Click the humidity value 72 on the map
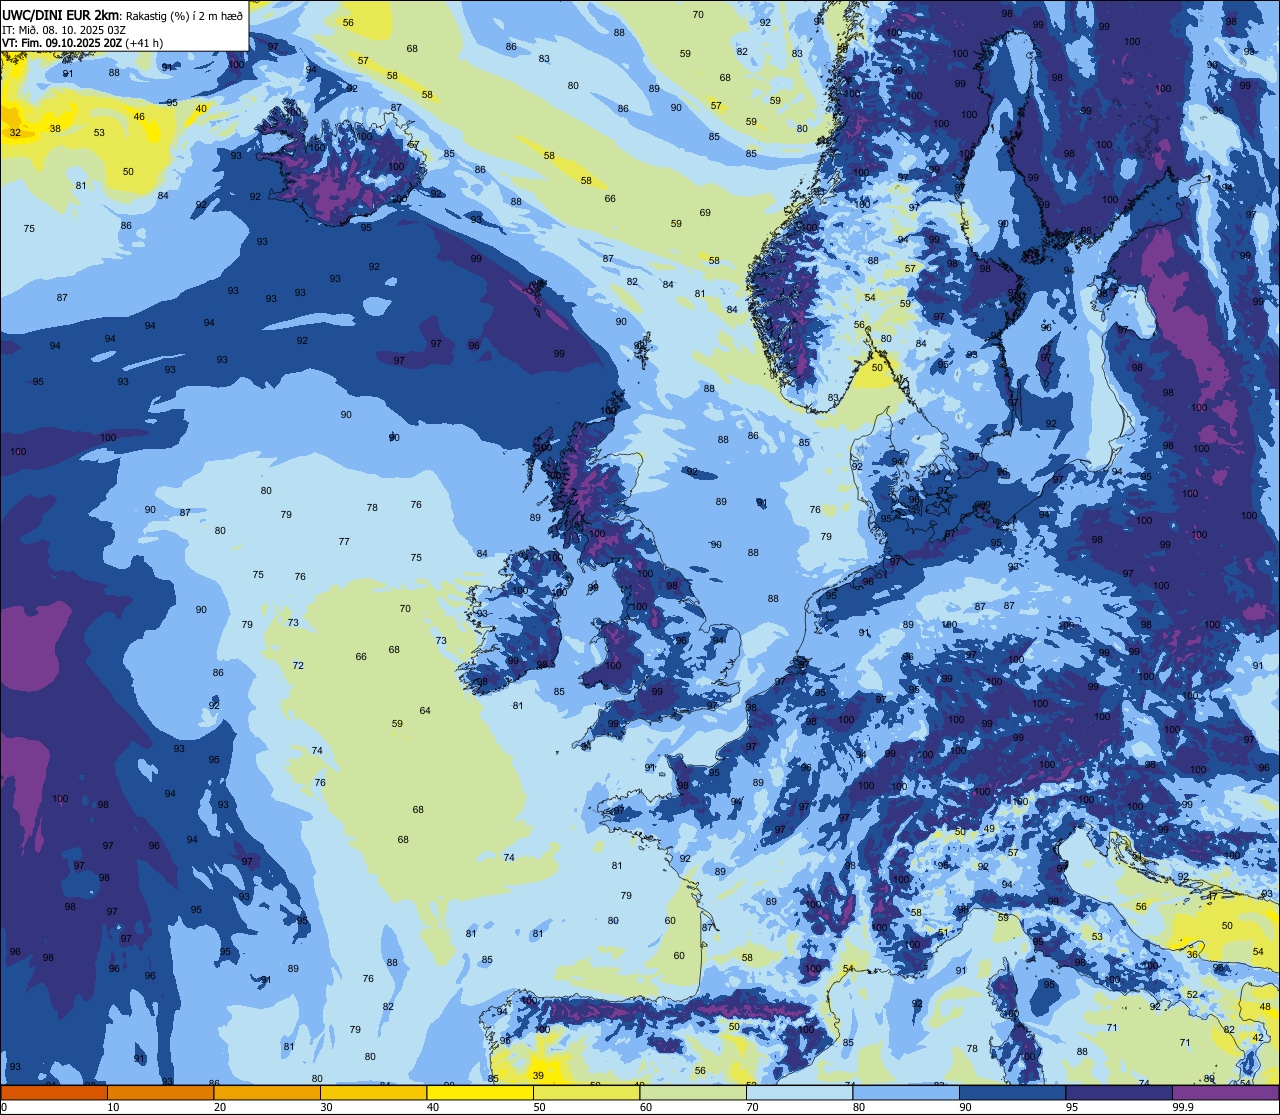1280x1115 pixels. coord(298,665)
